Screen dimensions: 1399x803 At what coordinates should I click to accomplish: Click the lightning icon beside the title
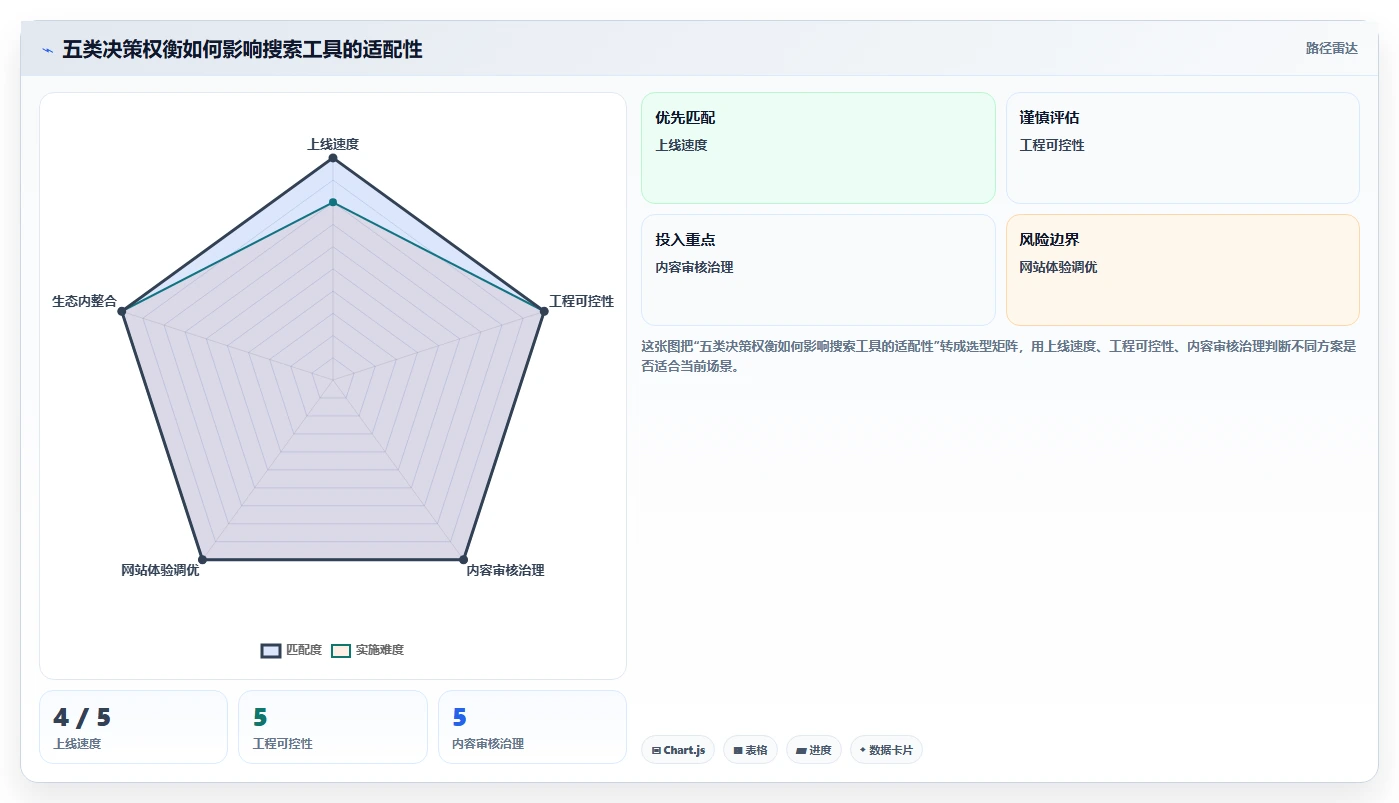point(47,50)
